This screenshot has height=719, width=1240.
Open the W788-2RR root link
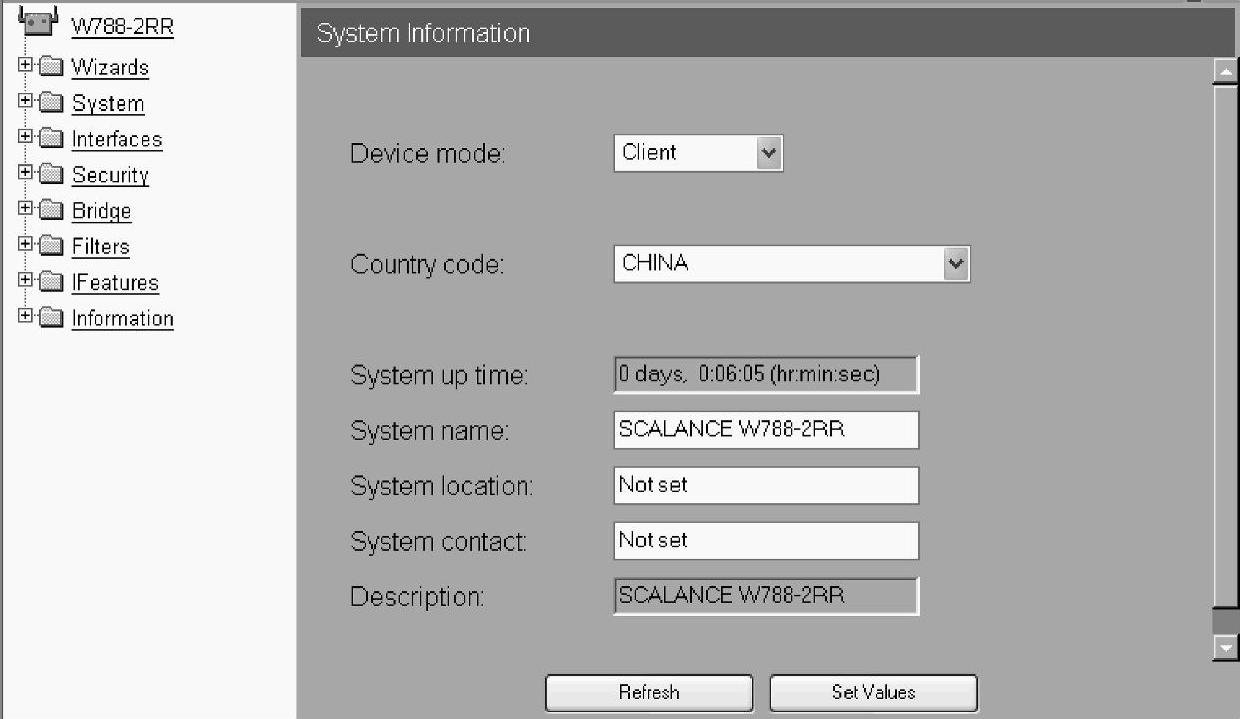pos(122,27)
